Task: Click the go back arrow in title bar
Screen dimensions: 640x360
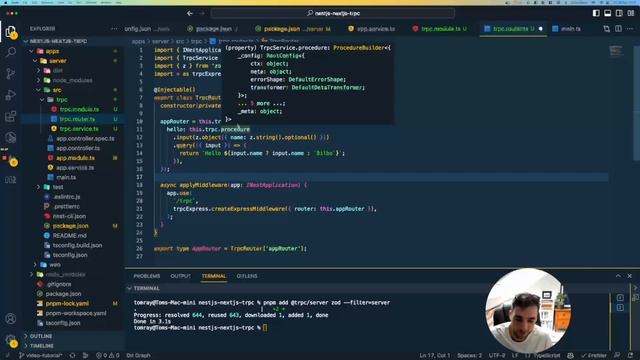Action: pos(190,13)
